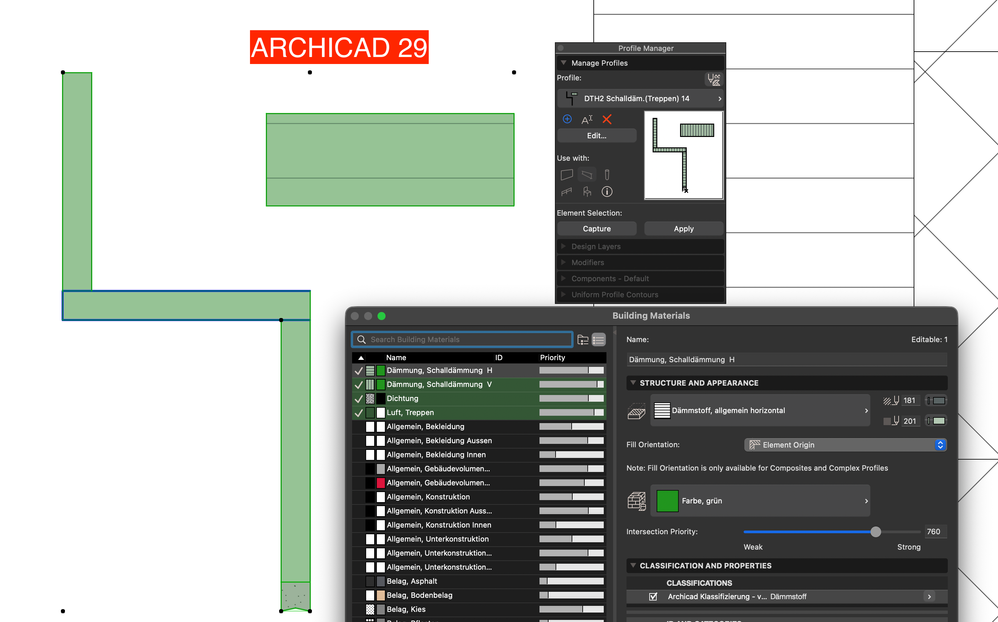998x622 pixels.
Task: Click the Apply button
Action: (684, 229)
